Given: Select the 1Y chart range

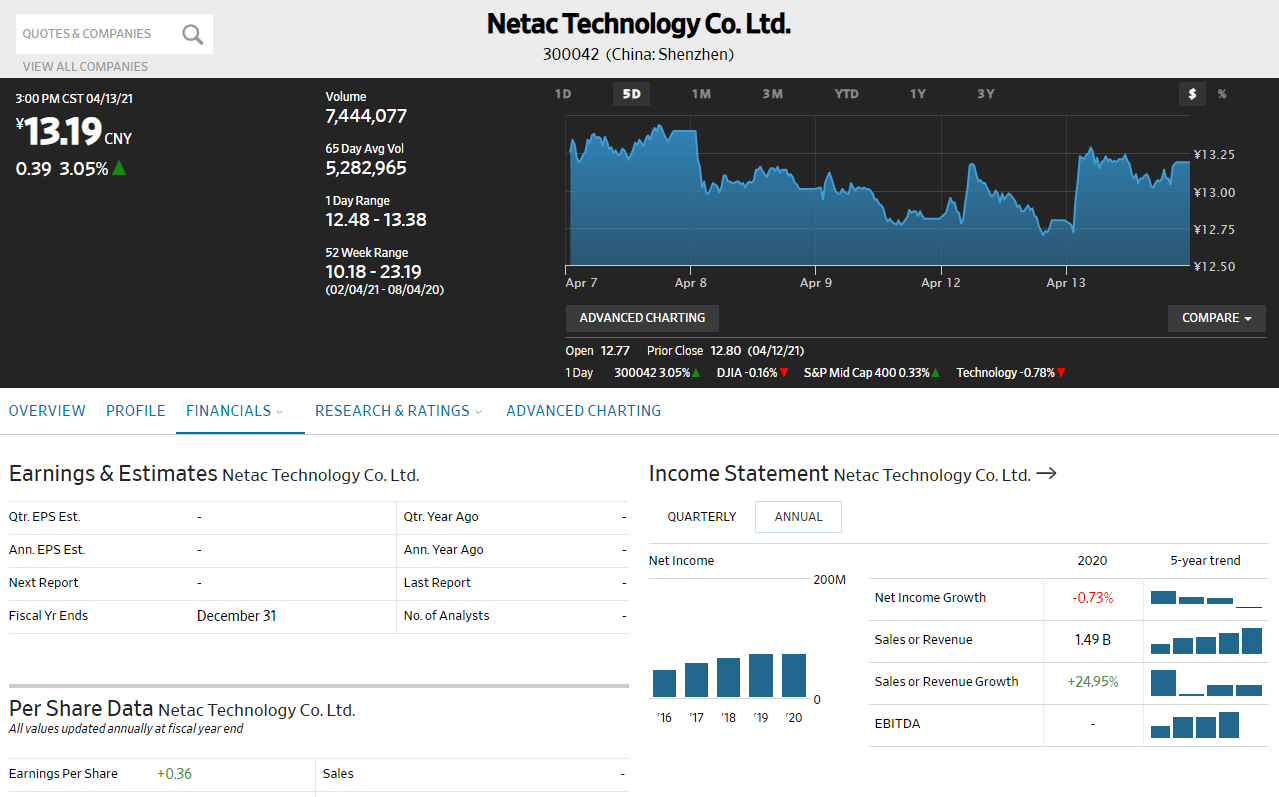Looking at the screenshot, I should (x=917, y=94).
